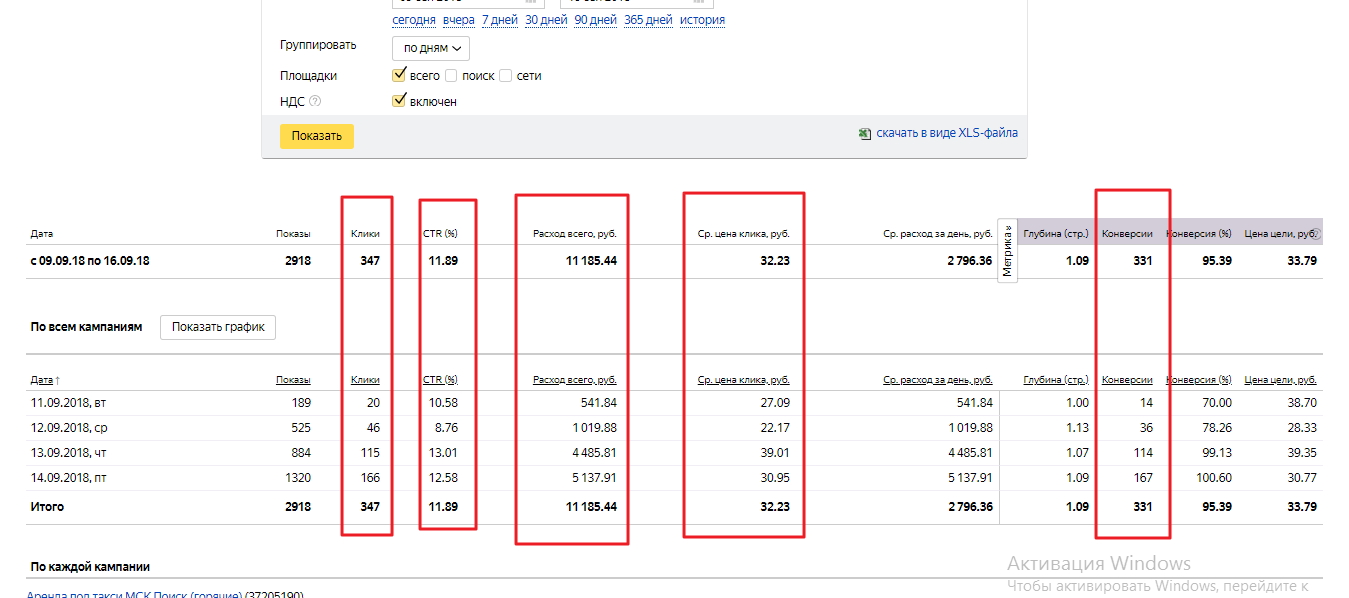The width and height of the screenshot is (1349, 598).
Task: Click impressions value '884' for 13.09.2018
Action: (x=300, y=453)
